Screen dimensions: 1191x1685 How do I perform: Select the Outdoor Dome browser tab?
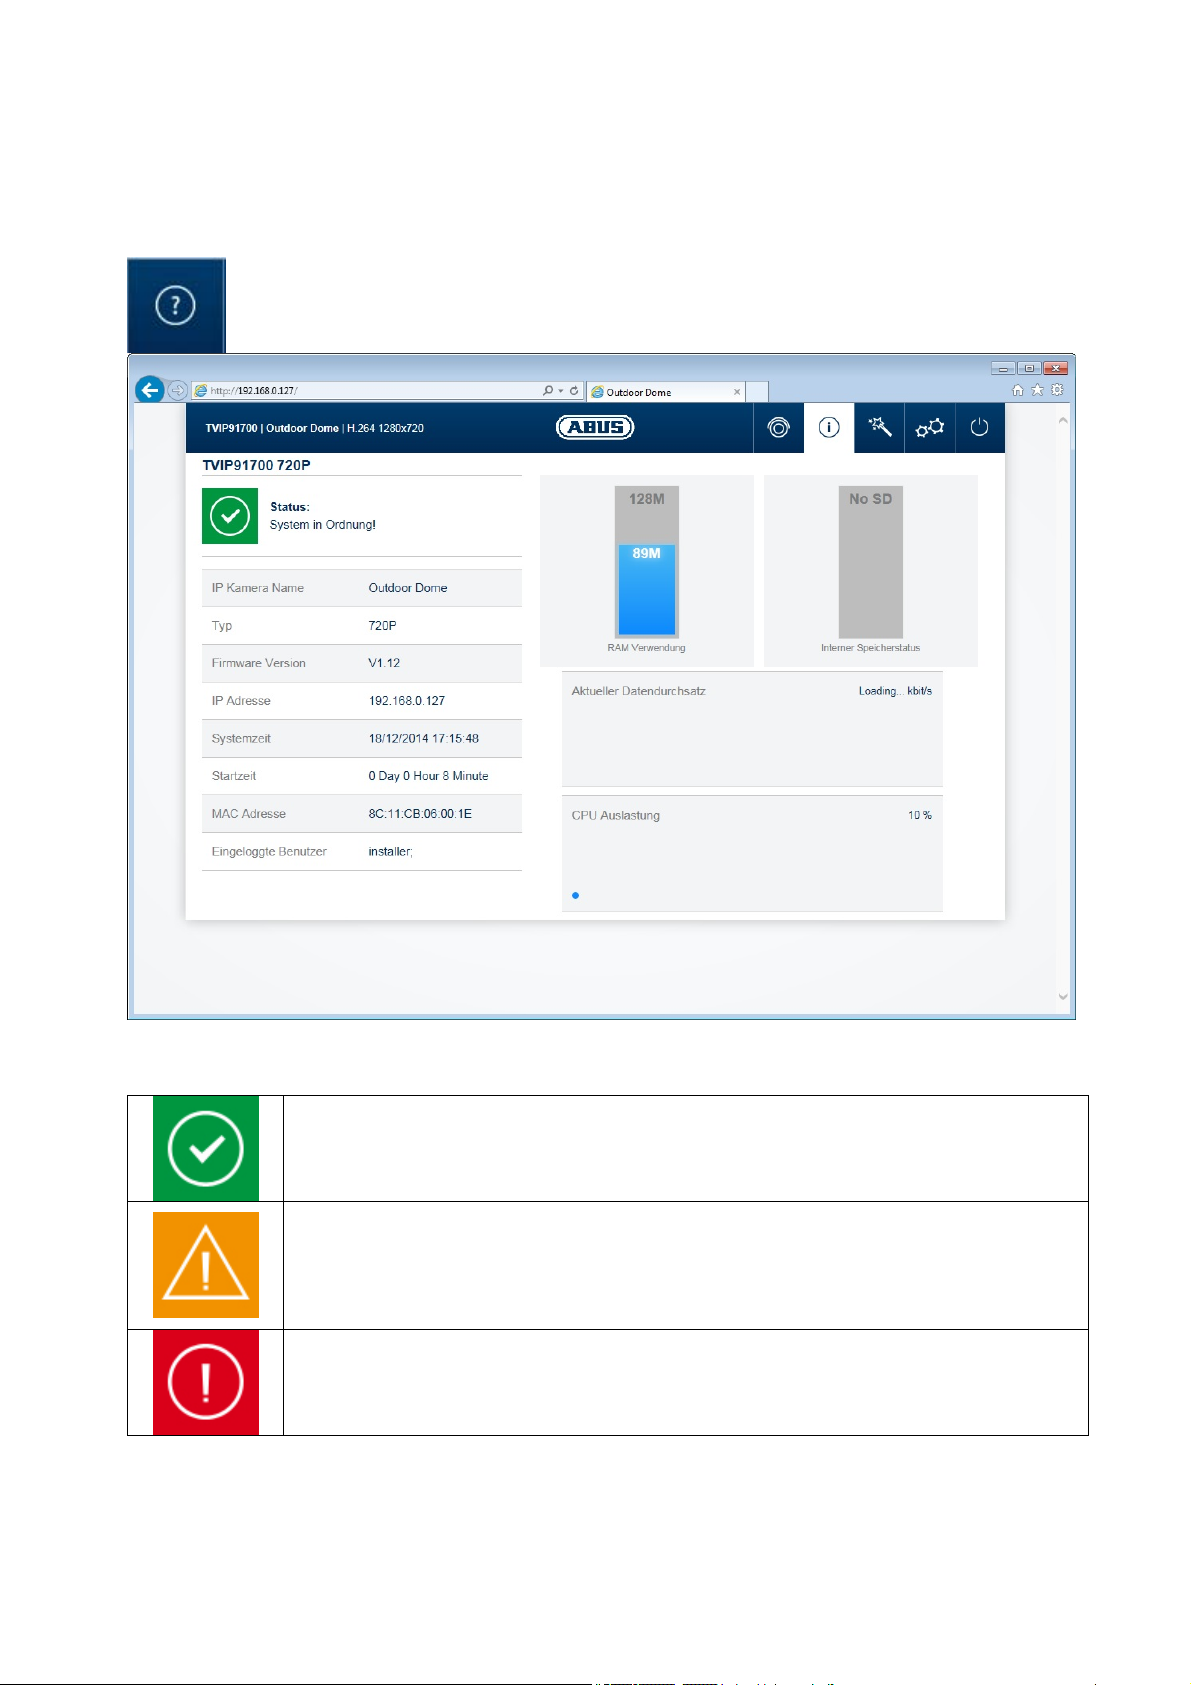[665, 392]
